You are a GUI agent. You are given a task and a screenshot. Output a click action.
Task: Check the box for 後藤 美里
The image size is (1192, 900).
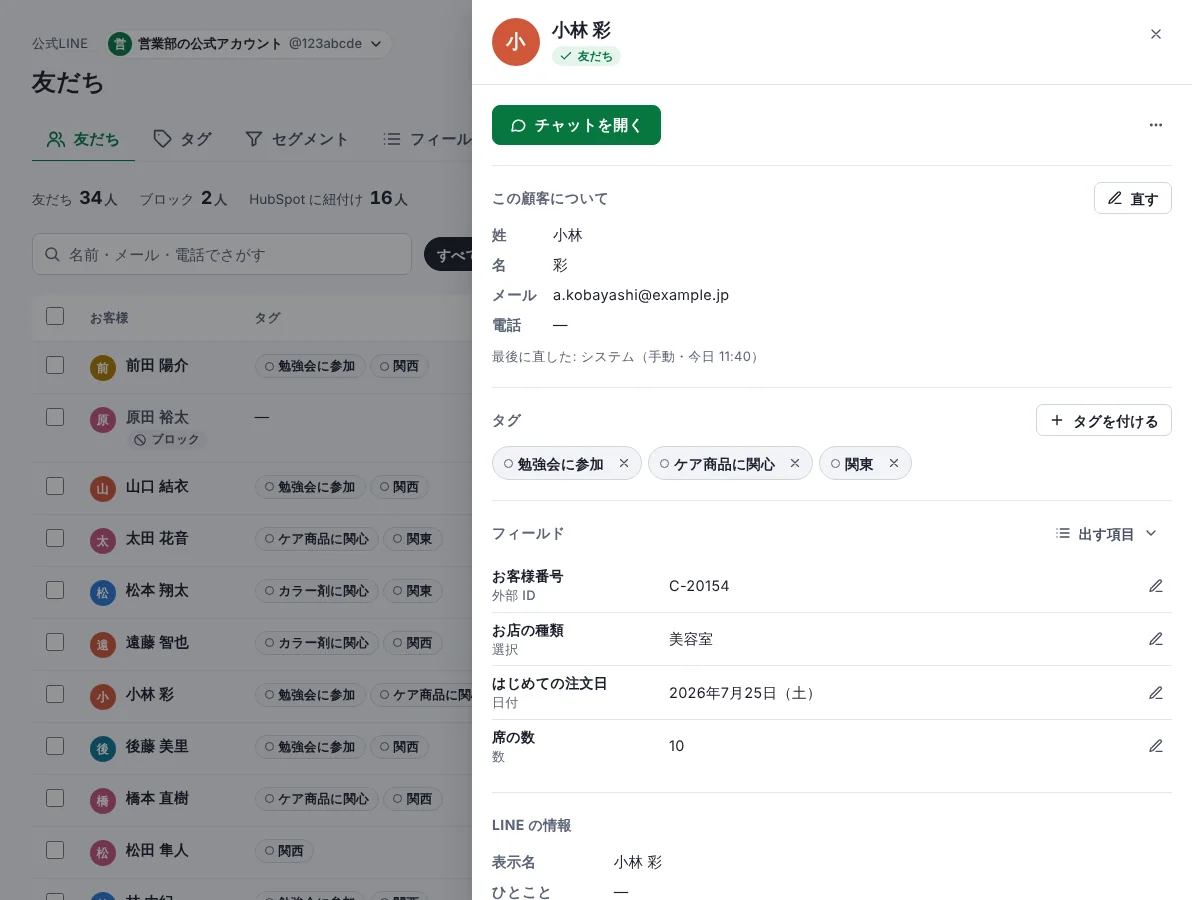click(x=55, y=746)
